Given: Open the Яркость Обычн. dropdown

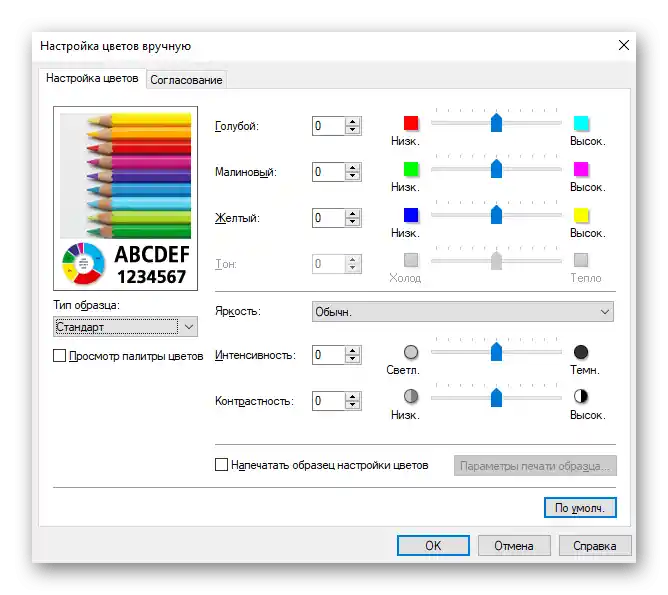Looking at the screenshot, I should tap(463, 312).
